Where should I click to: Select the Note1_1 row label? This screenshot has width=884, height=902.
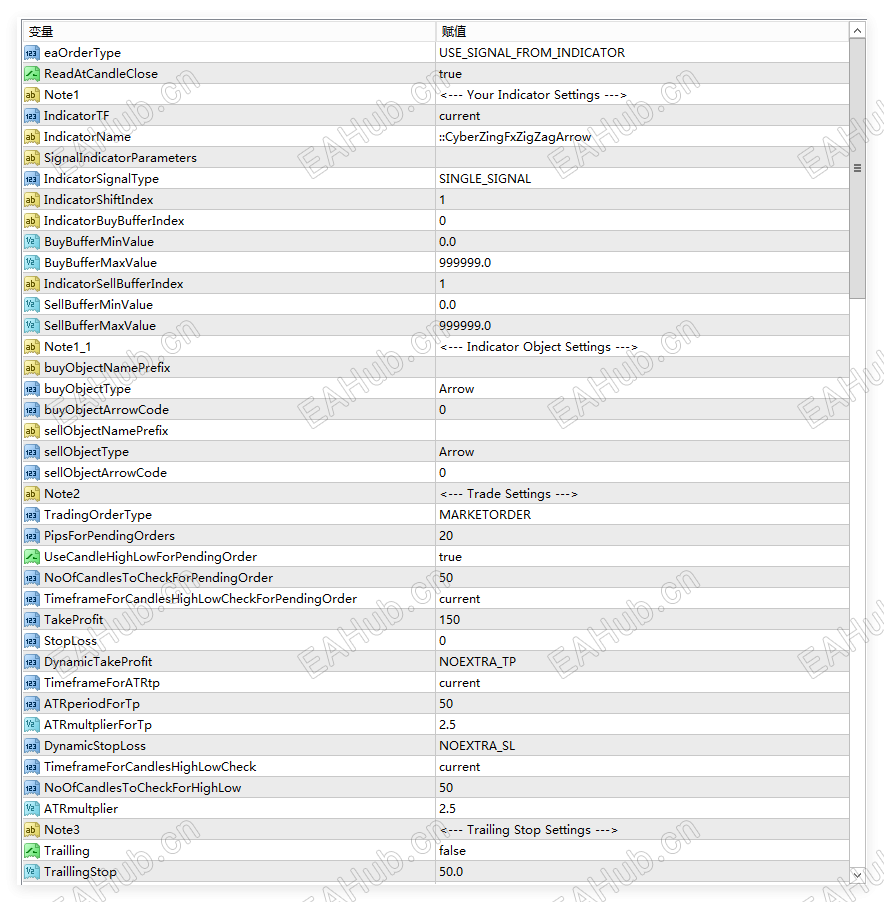67,347
